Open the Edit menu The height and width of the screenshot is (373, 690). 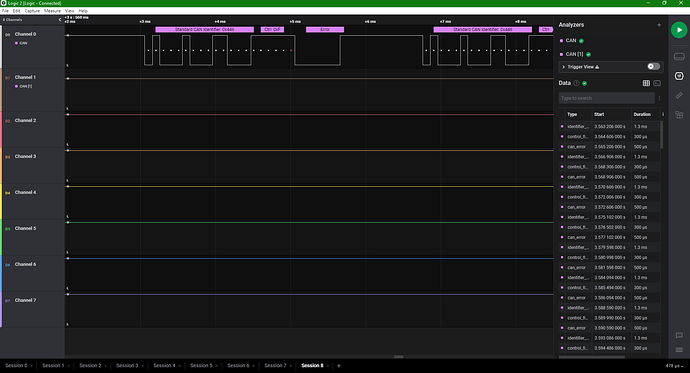click(x=16, y=11)
